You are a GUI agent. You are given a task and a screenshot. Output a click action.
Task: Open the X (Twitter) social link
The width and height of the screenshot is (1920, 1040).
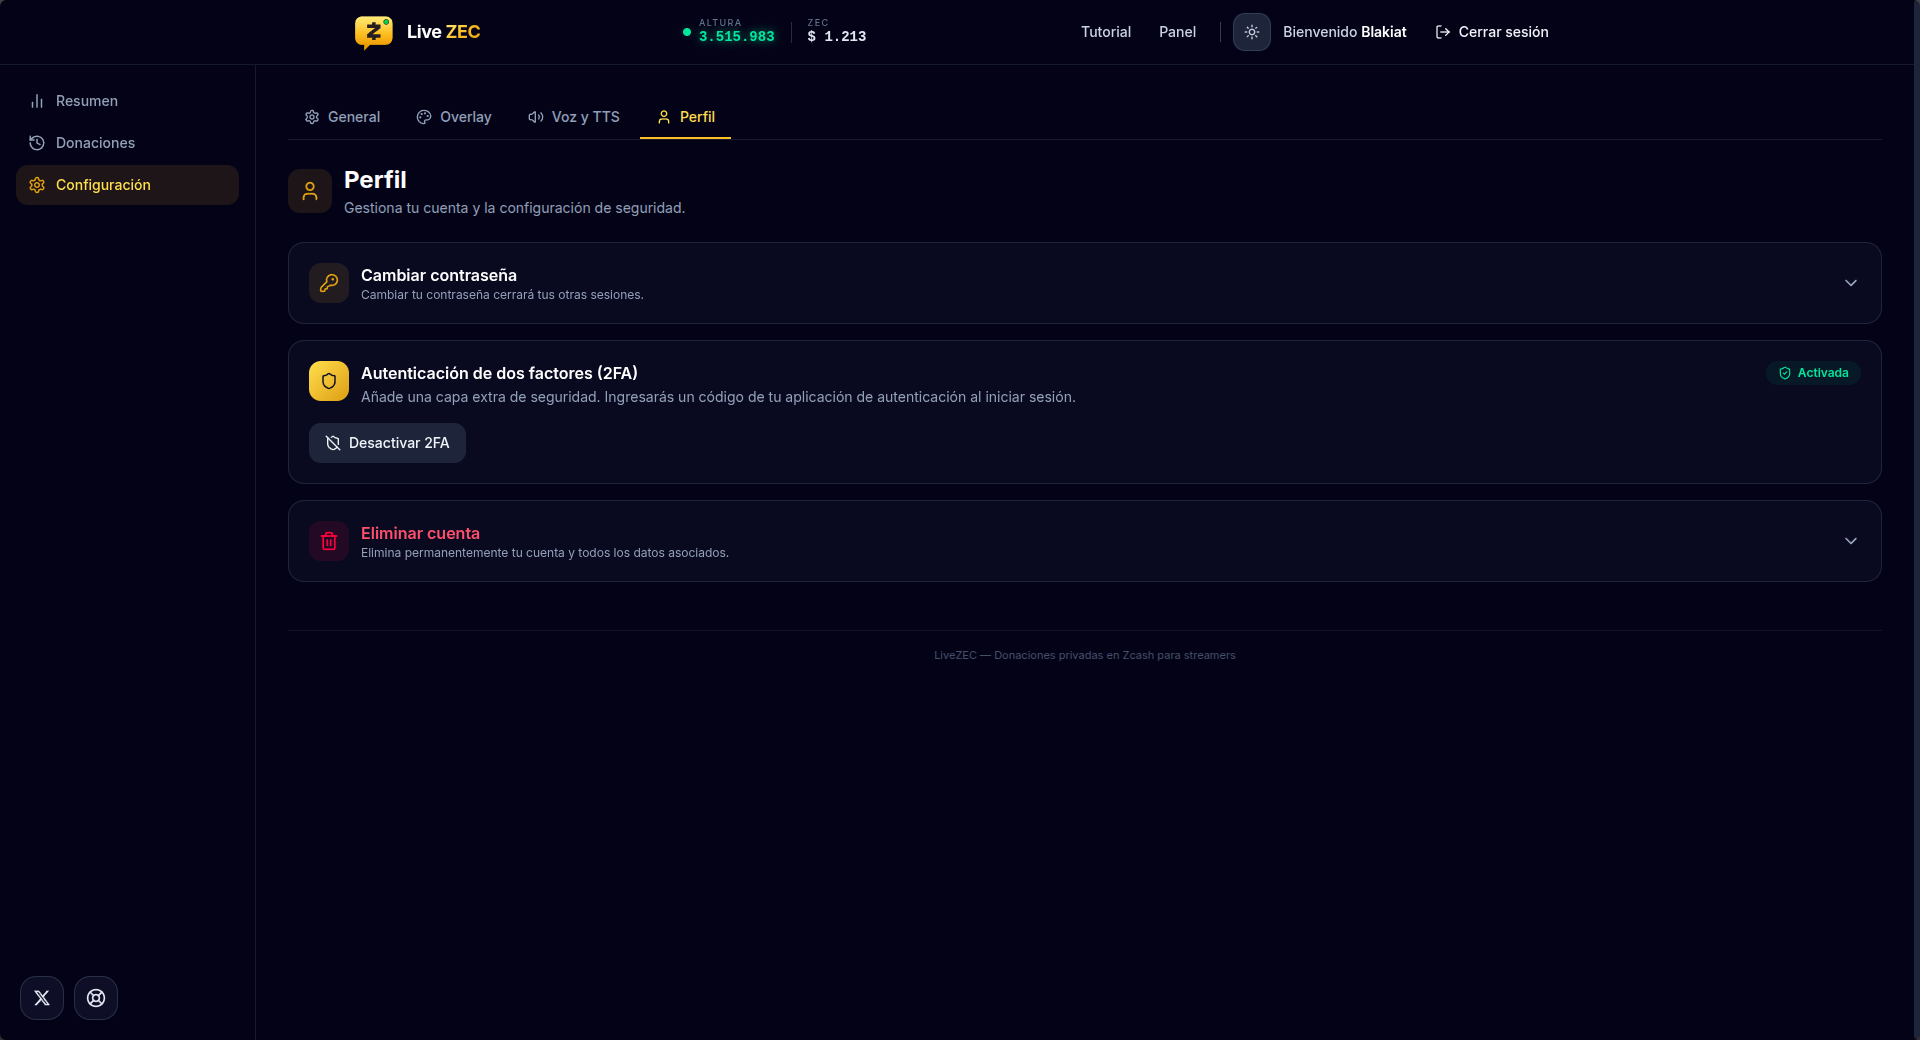(42, 998)
